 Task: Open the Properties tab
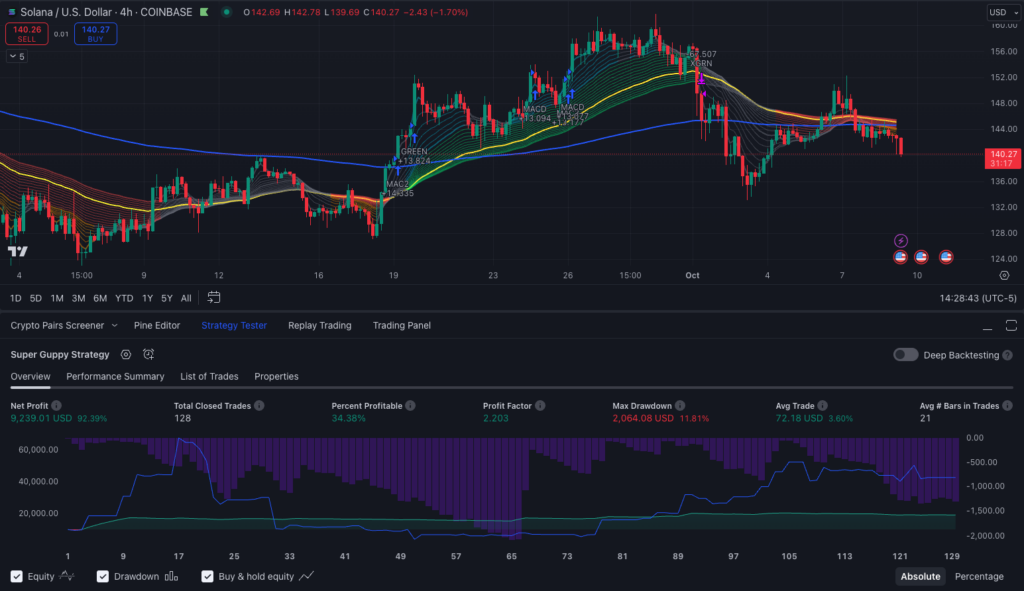(276, 376)
